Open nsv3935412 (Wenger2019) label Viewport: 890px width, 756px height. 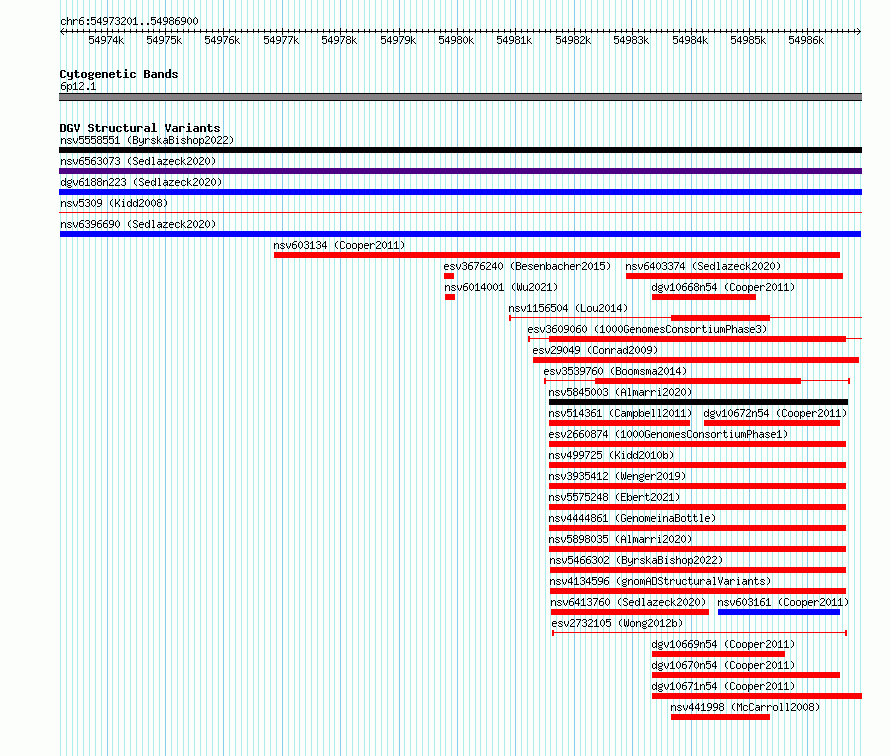click(617, 476)
